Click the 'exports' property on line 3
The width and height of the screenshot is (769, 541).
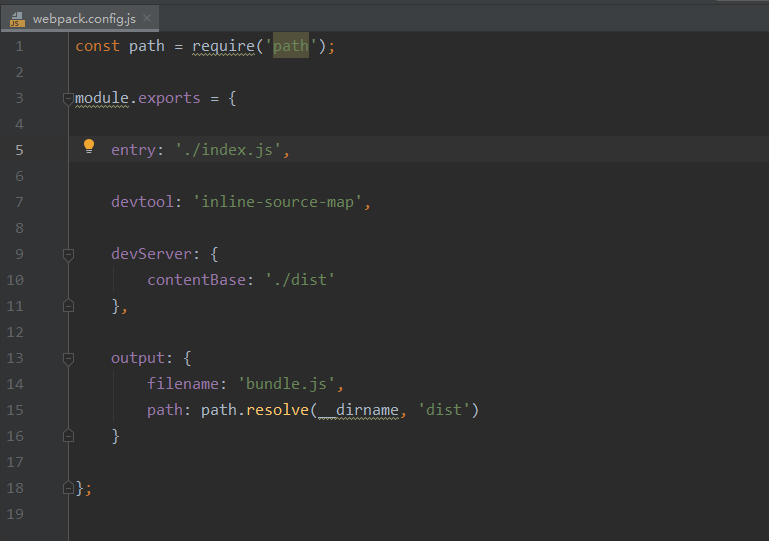tap(169, 98)
